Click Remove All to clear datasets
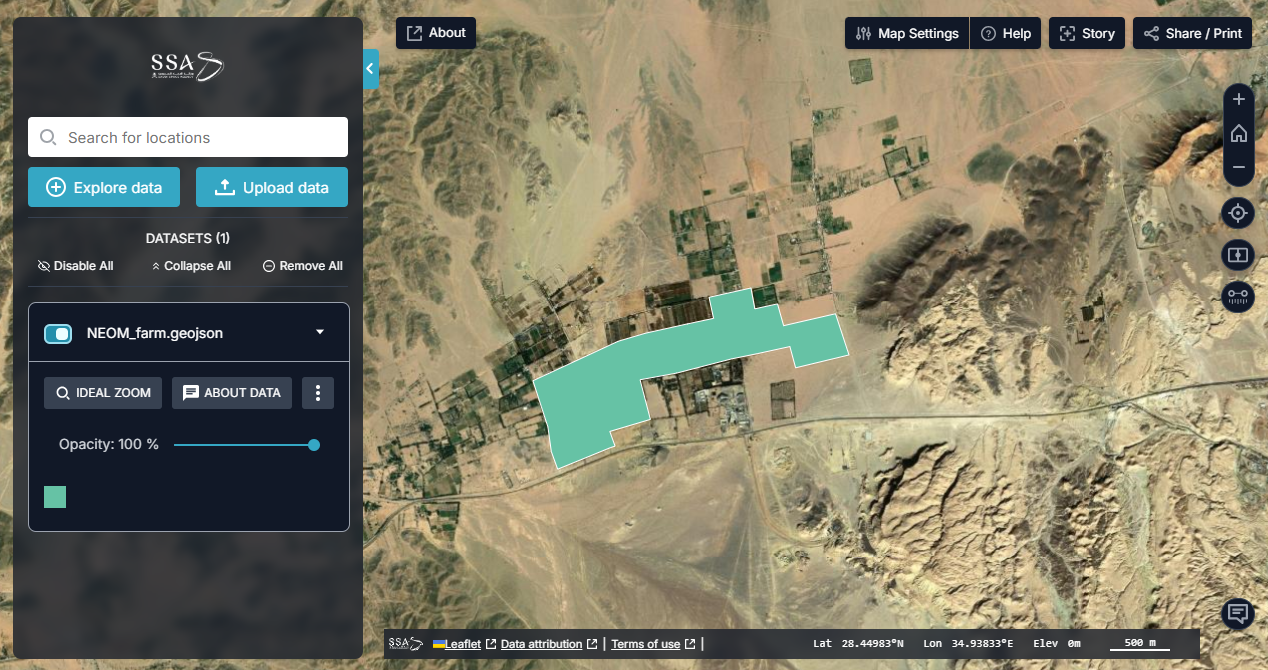 tap(302, 265)
